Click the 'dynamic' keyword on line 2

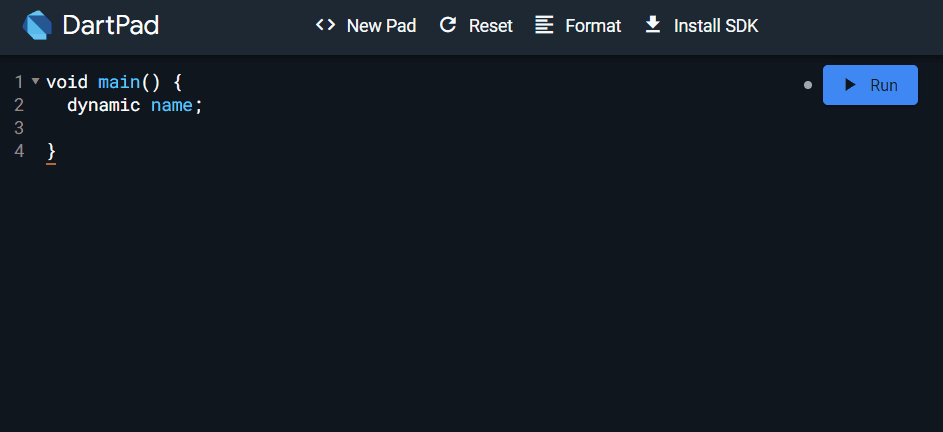pos(103,105)
